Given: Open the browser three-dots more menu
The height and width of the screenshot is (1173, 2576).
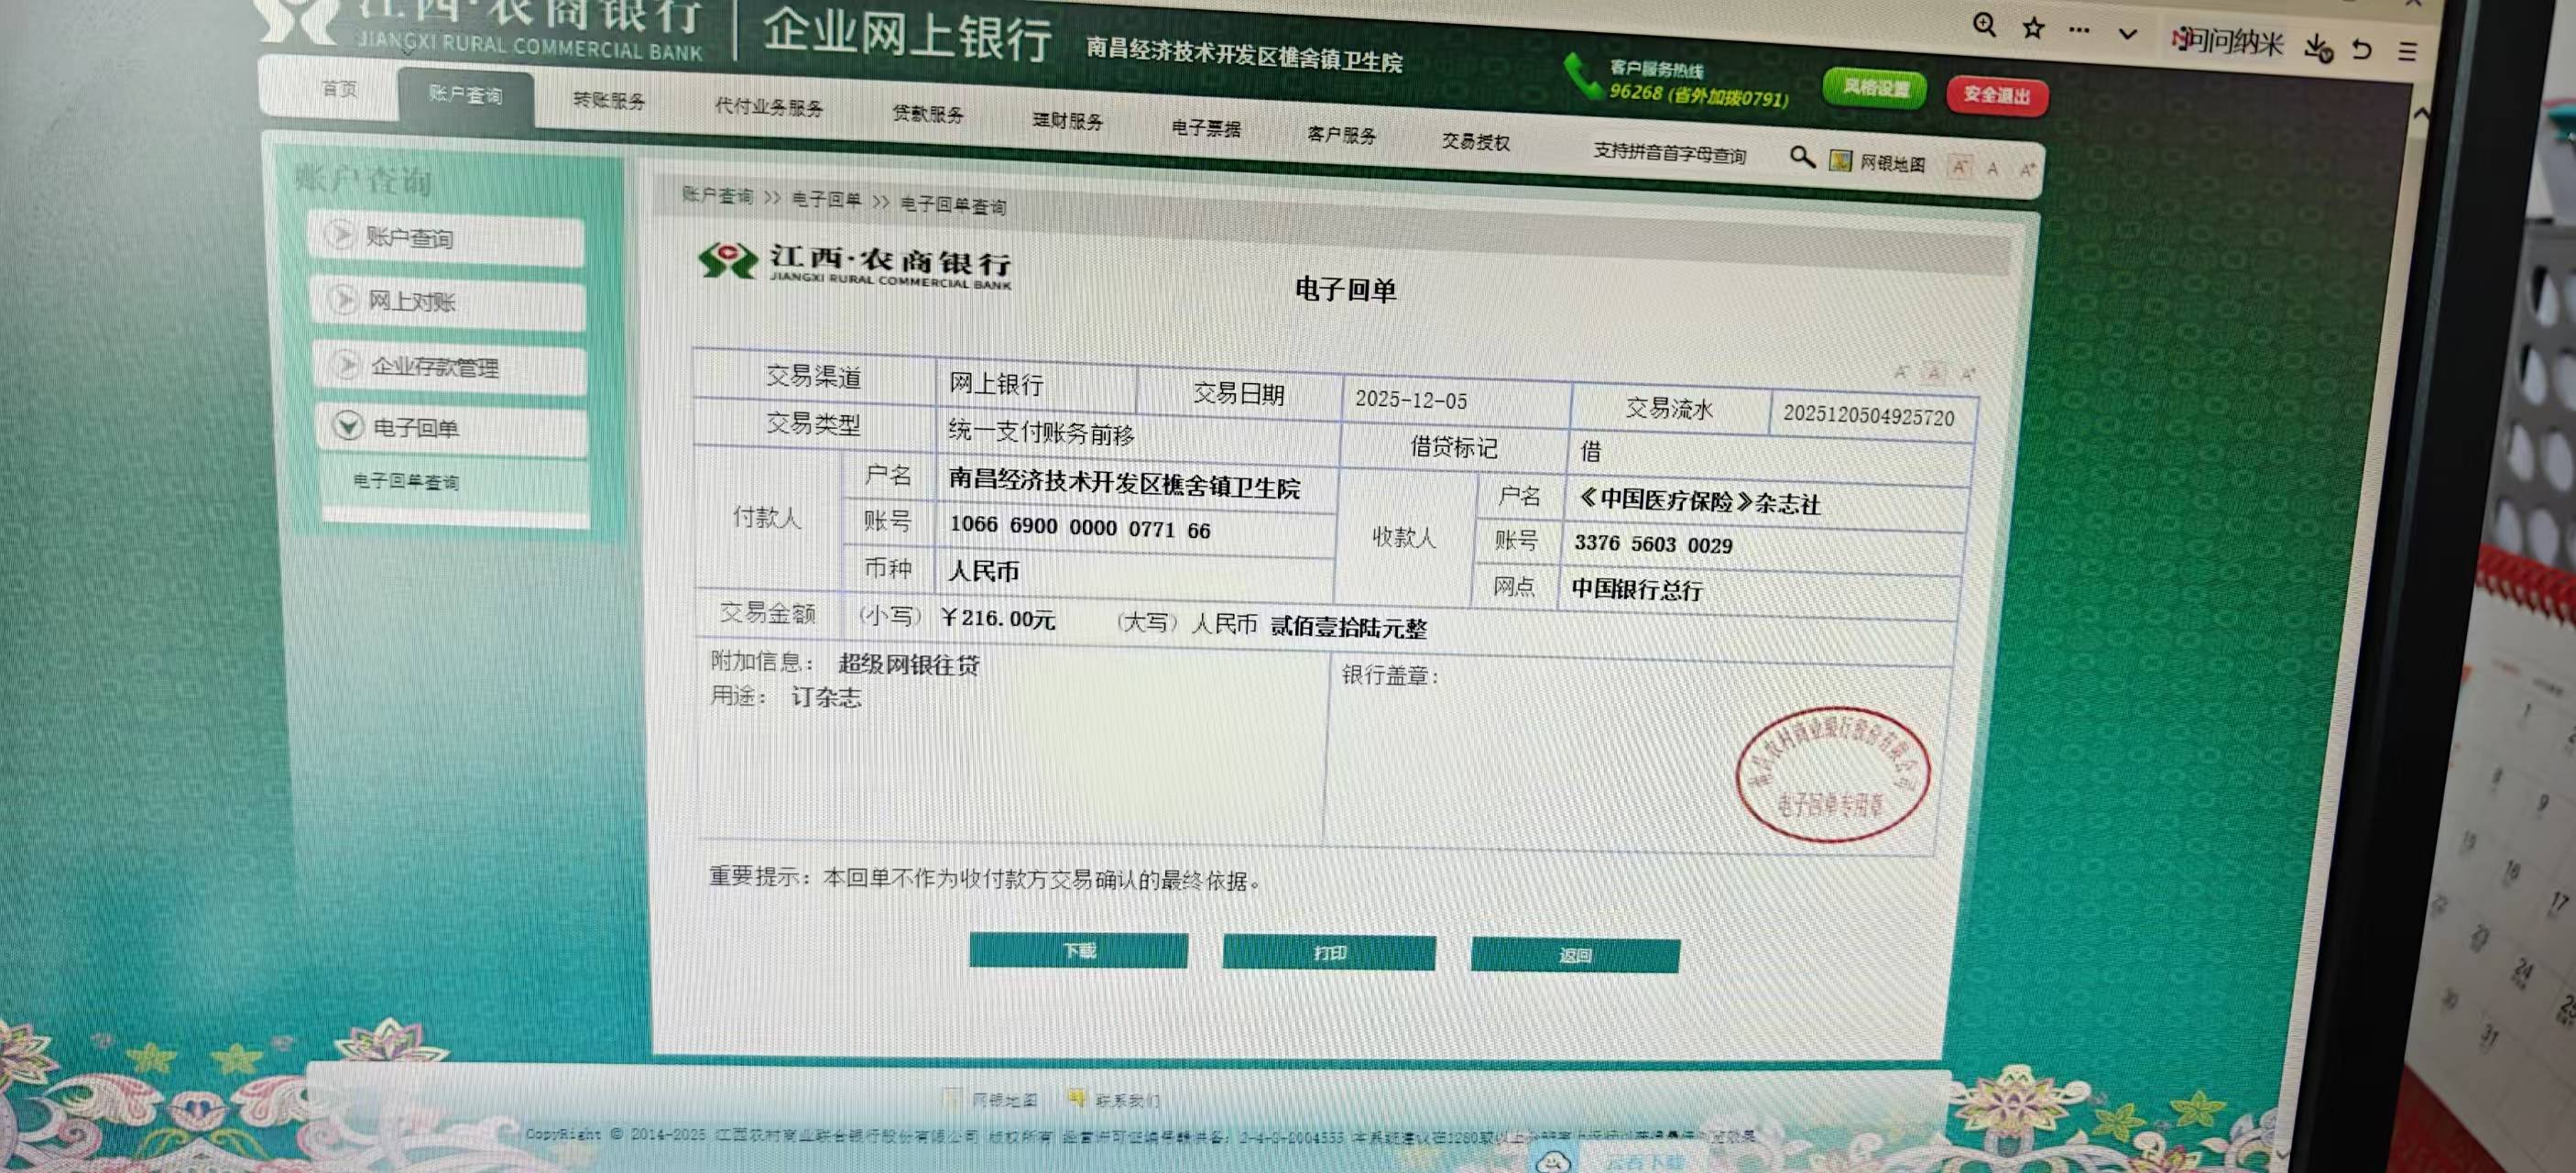Looking at the screenshot, I should coord(2079,30).
